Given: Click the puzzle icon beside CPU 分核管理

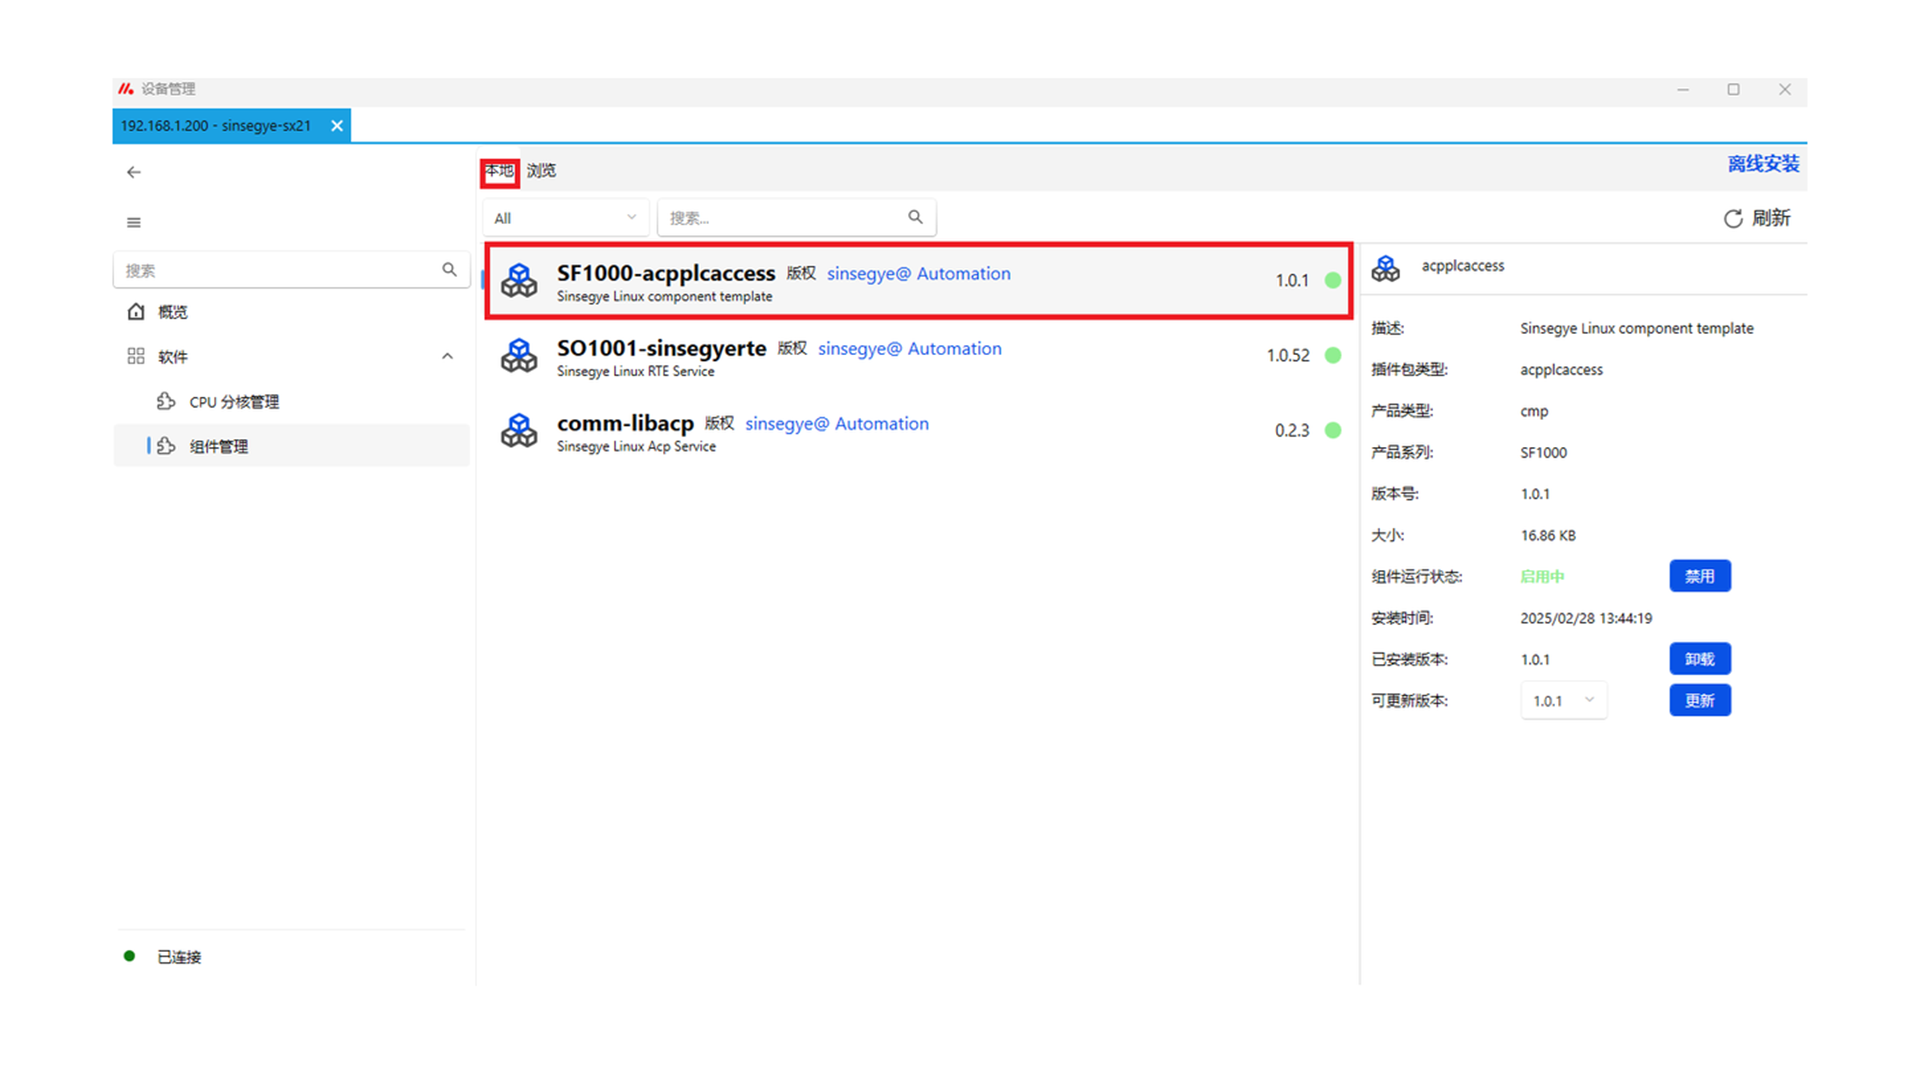Looking at the screenshot, I should (166, 401).
